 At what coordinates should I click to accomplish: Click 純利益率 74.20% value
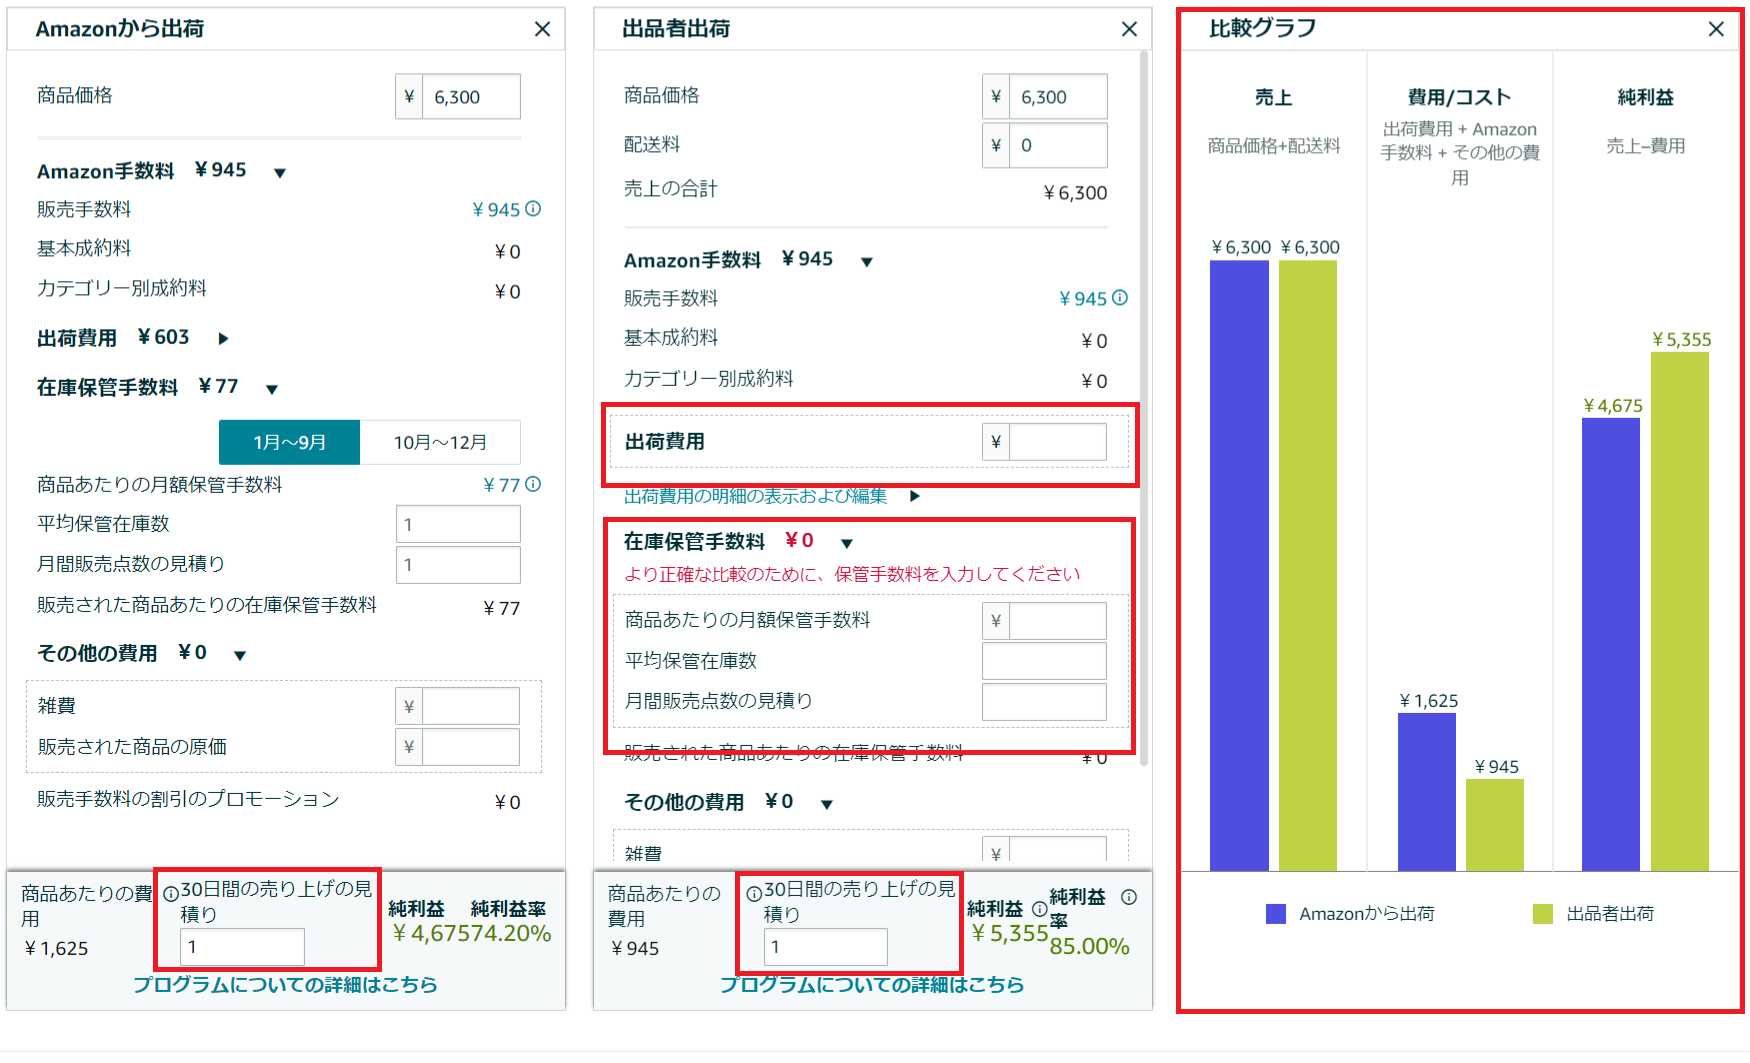click(511, 934)
